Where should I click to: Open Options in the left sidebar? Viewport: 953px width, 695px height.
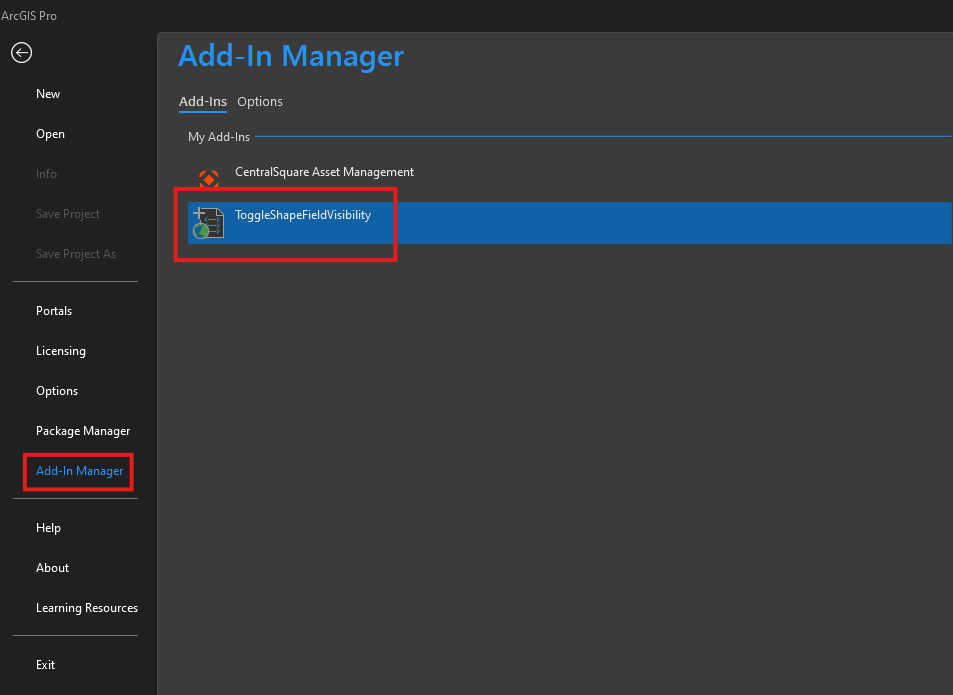point(57,391)
